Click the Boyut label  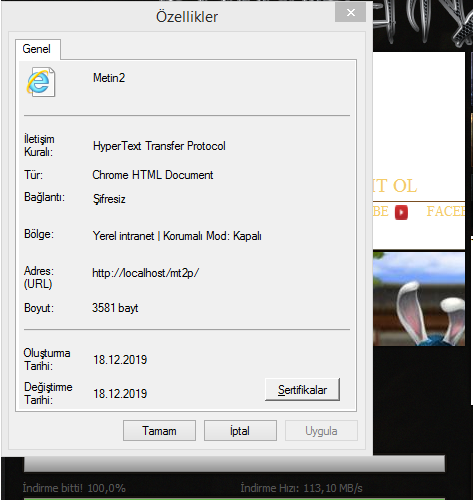pyautogui.click(x=39, y=308)
